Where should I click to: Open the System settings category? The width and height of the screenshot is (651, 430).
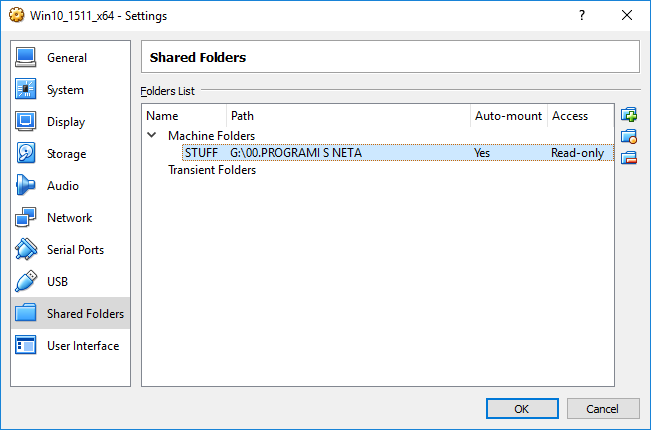click(65, 90)
